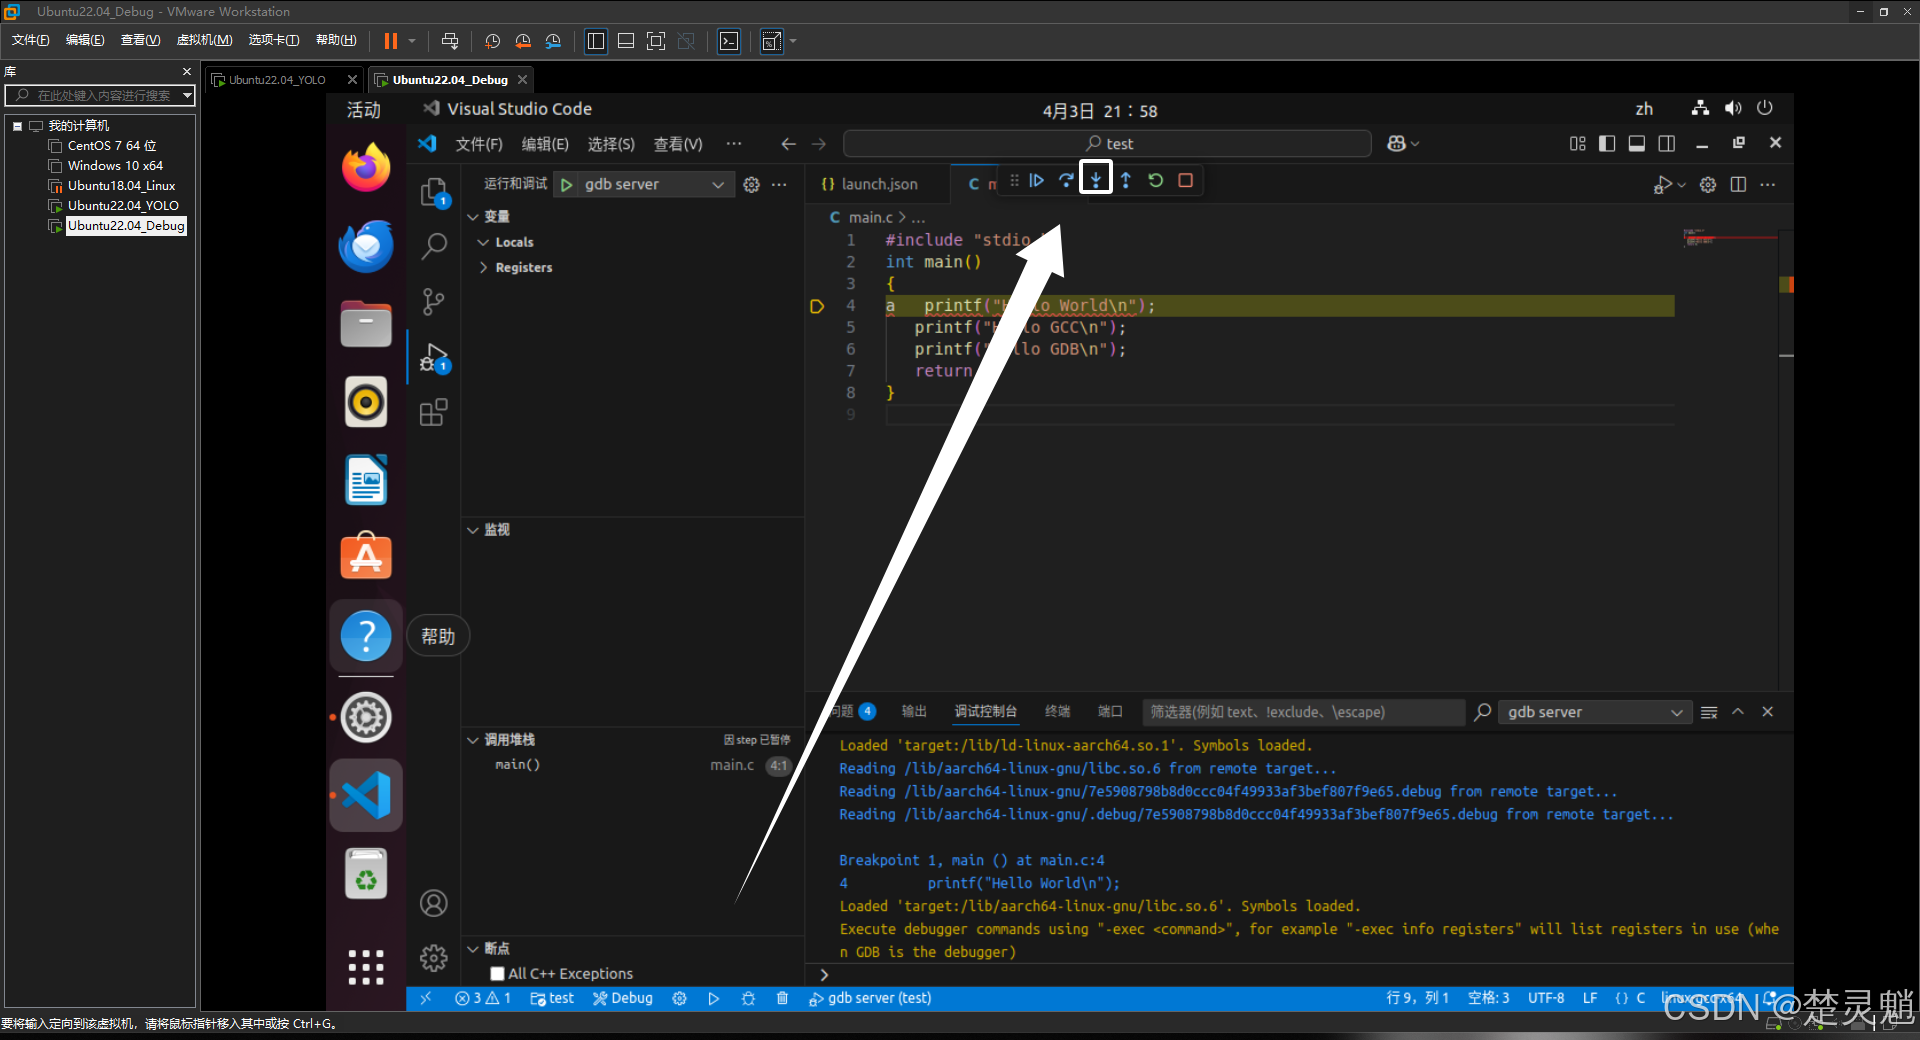Open the Firefox icon in the Ubuntu dock
The image size is (1920, 1040).
(366, 167)
